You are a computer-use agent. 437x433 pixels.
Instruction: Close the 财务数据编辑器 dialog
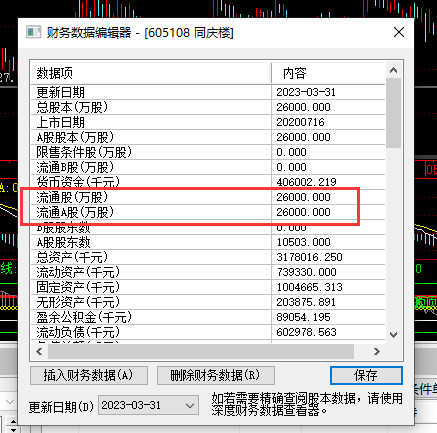(x=399, y=32)
